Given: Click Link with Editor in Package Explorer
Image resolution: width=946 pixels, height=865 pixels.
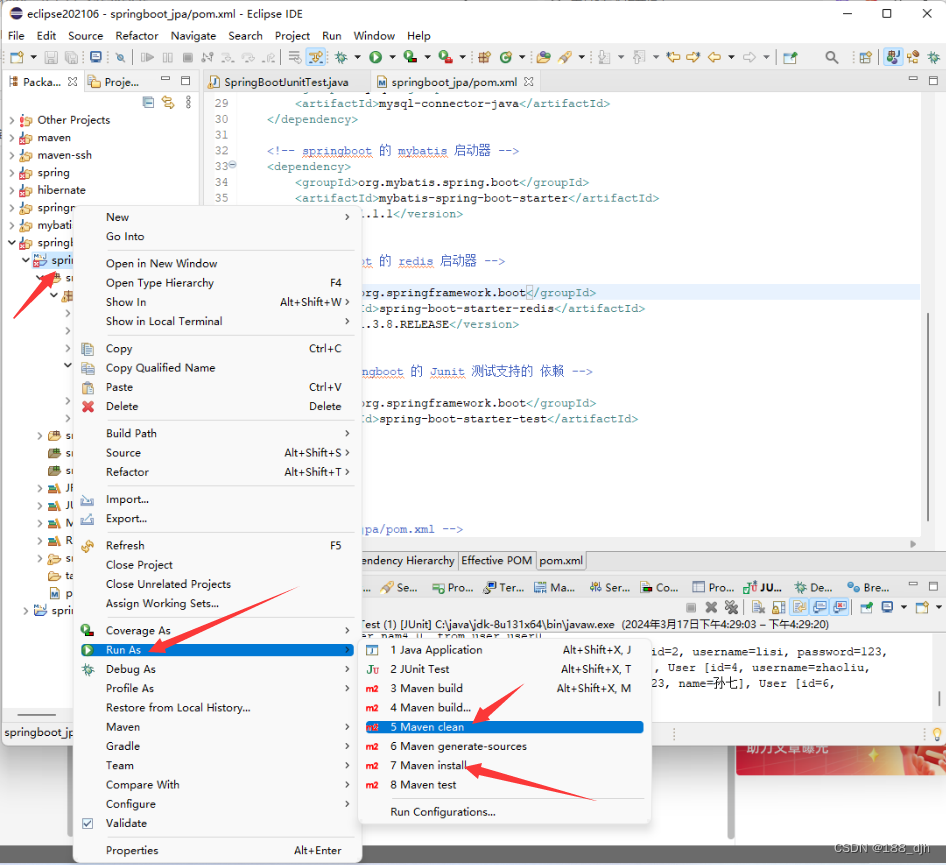Looking at the screenshot, I should [168, 103].
